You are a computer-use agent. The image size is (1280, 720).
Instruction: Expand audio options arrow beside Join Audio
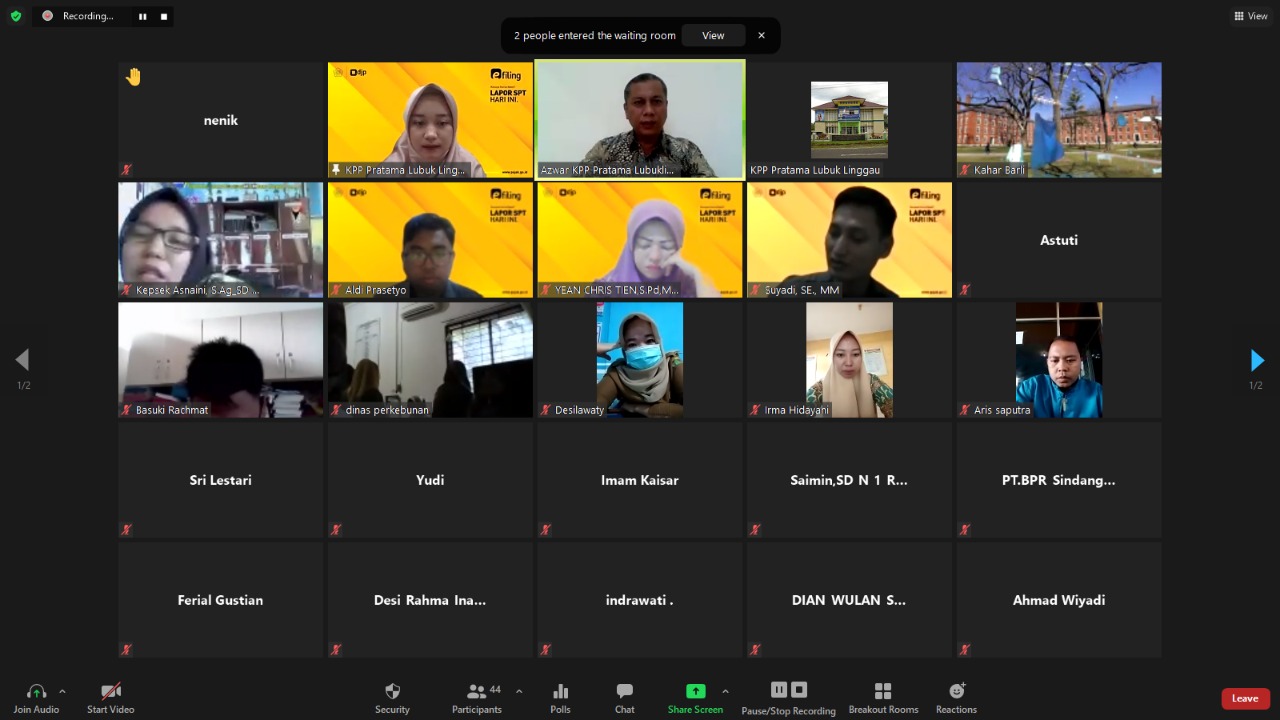(62, 691)
